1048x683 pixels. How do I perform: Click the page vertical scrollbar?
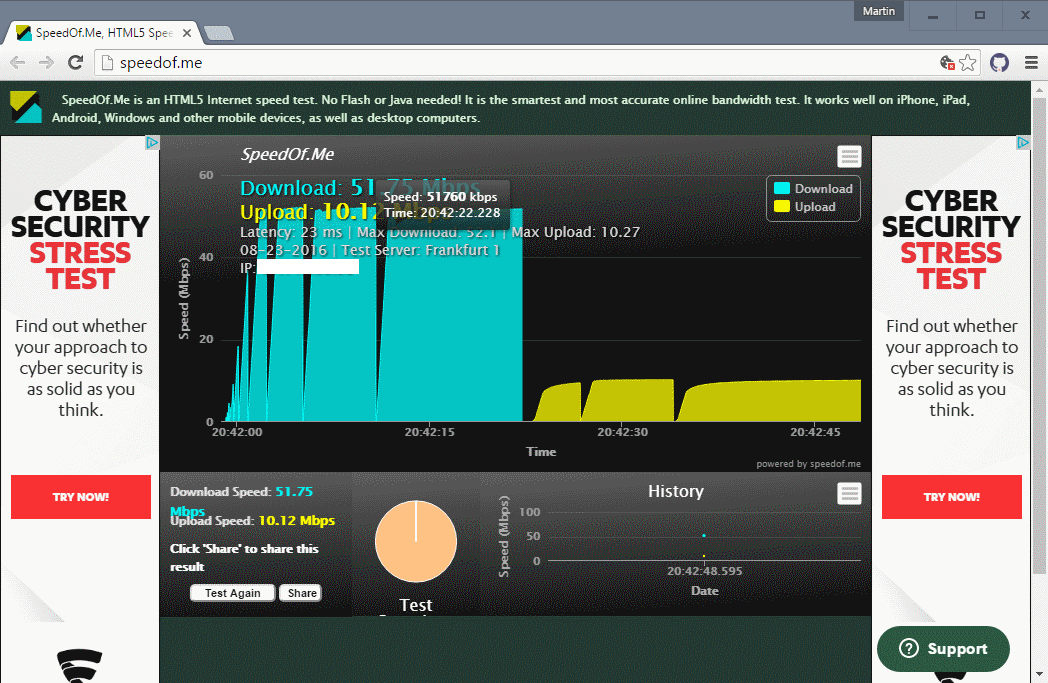tap(1039, 334)
